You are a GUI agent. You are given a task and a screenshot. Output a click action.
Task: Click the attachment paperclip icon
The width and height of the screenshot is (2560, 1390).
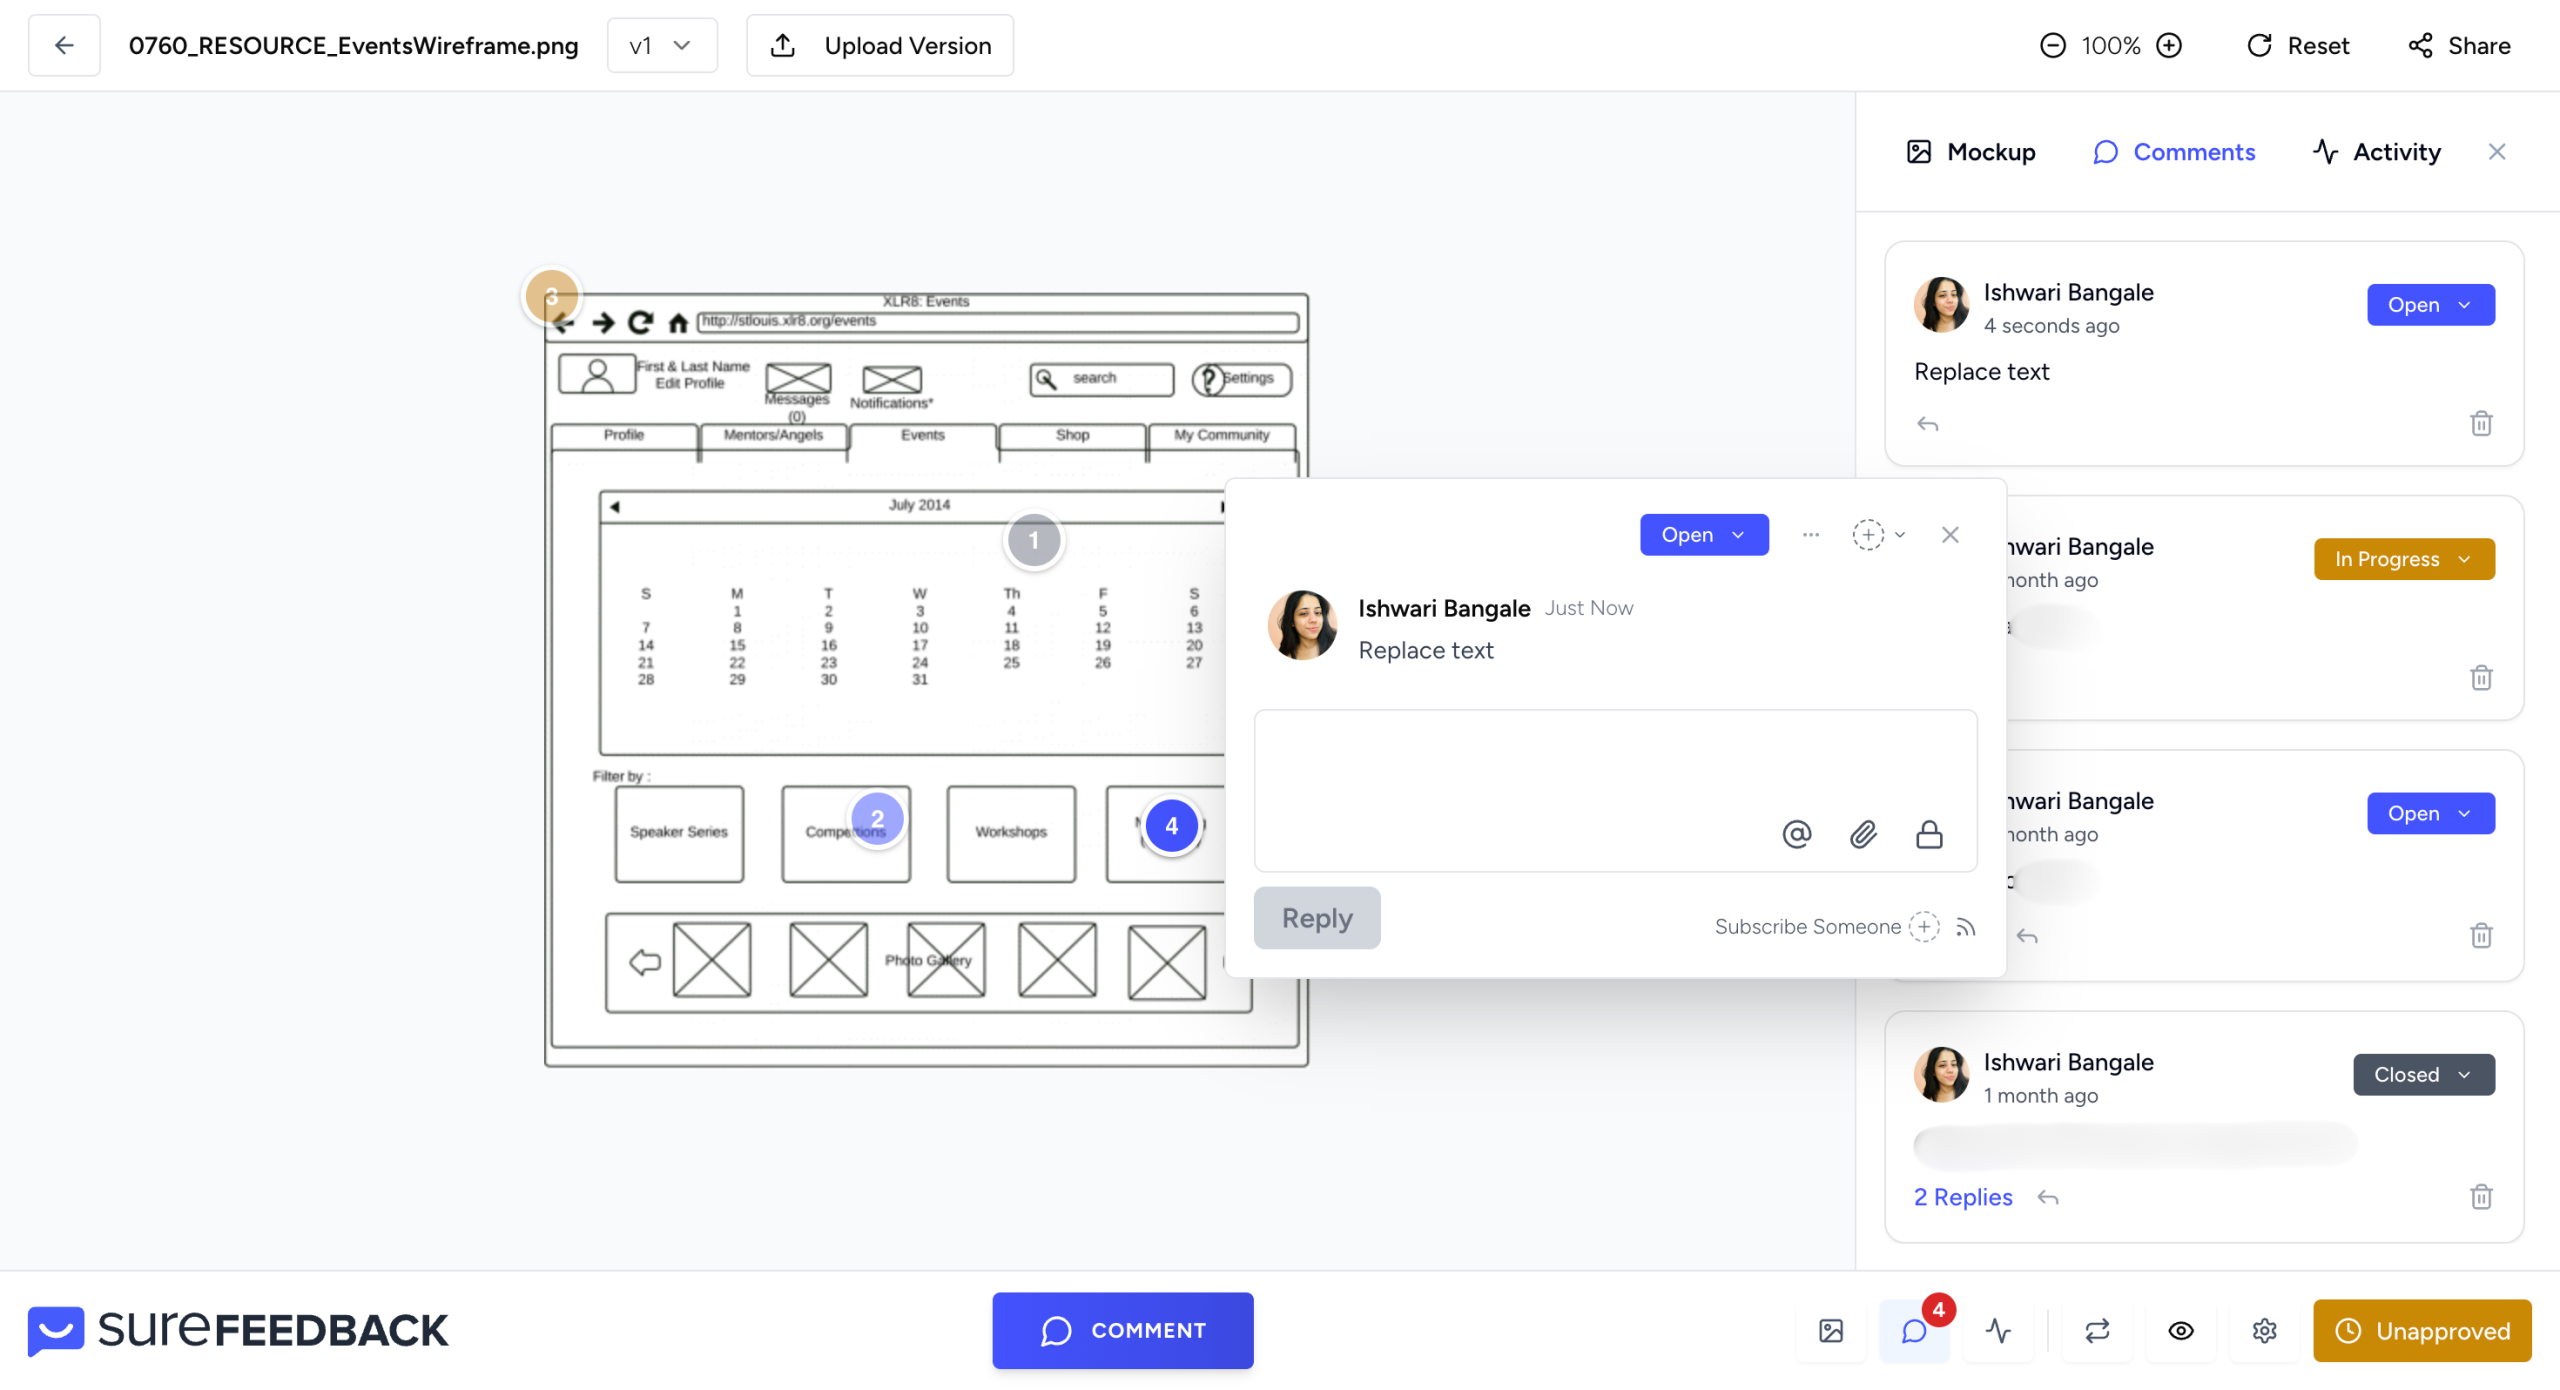tap(1862, 833)
